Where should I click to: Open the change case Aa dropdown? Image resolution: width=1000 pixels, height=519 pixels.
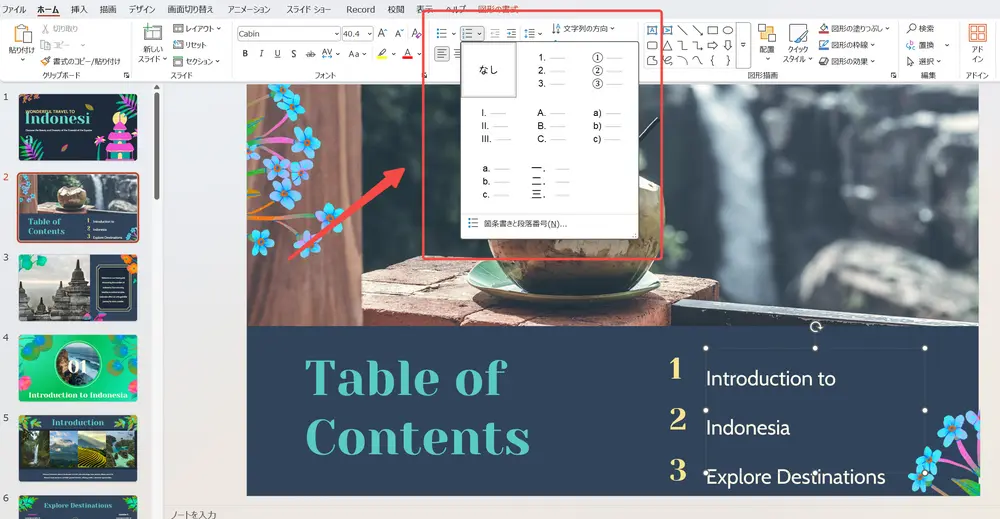tap(364, 54)
